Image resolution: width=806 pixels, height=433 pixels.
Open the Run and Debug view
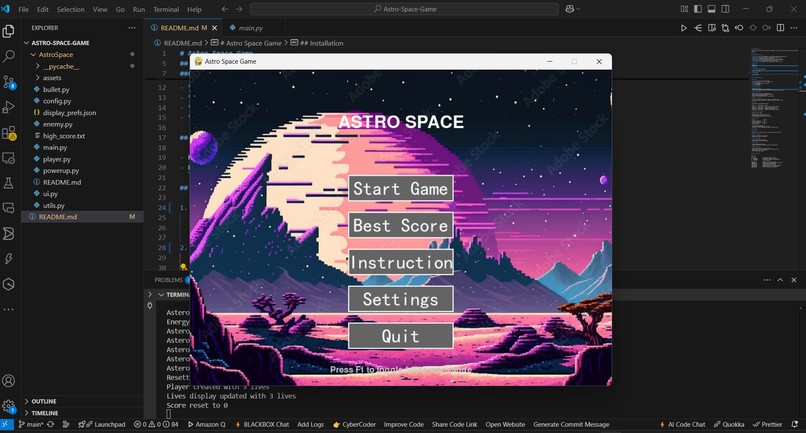pos(8,107)
